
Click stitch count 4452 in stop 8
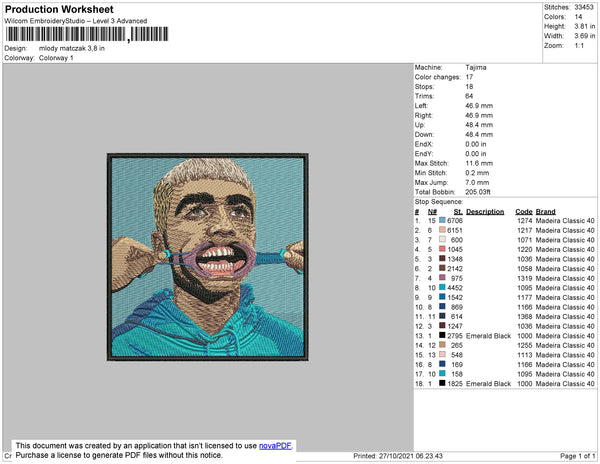pos(455,288)
